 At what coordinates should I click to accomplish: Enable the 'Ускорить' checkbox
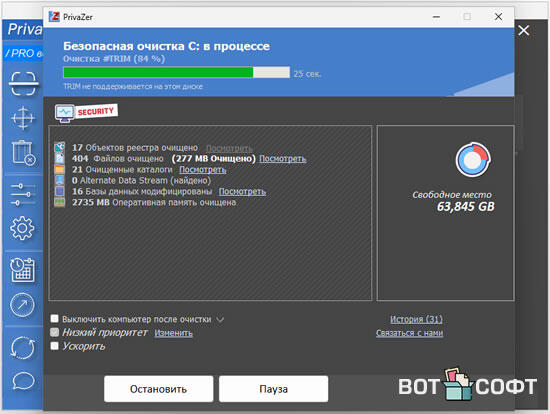54,346
